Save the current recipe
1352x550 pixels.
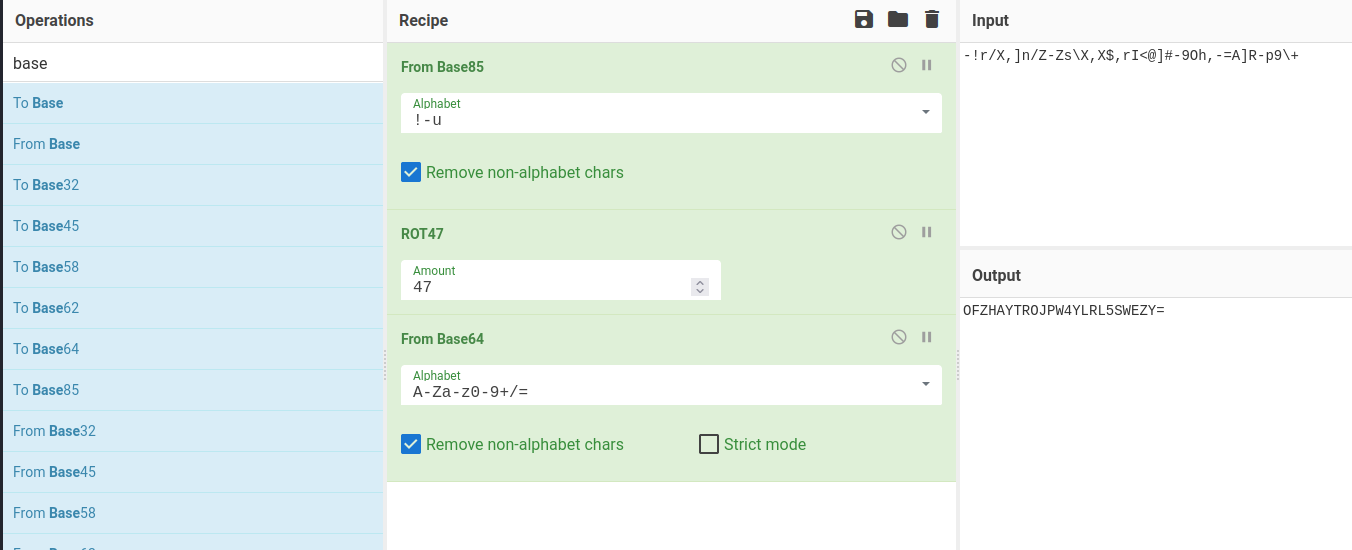coord(864,20)
